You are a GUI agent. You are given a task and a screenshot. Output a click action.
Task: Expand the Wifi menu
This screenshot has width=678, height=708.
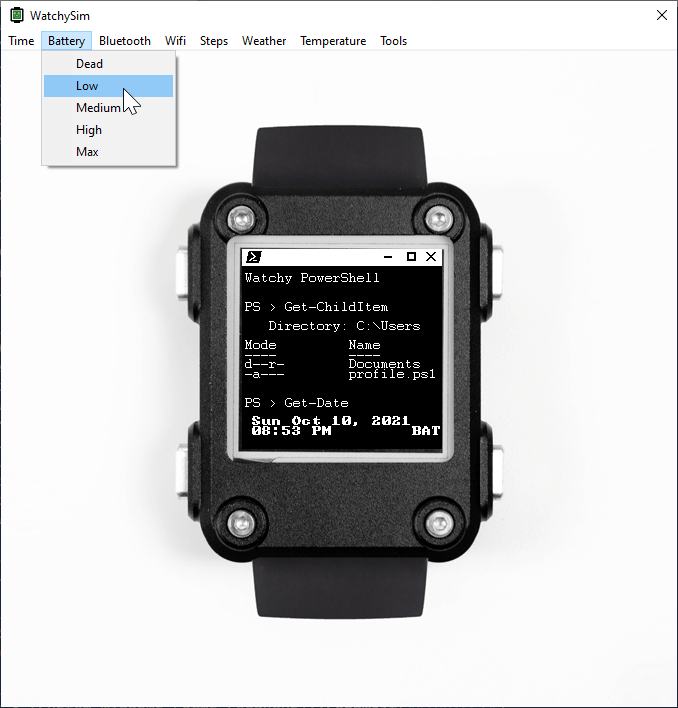click(x=175, y=41)
